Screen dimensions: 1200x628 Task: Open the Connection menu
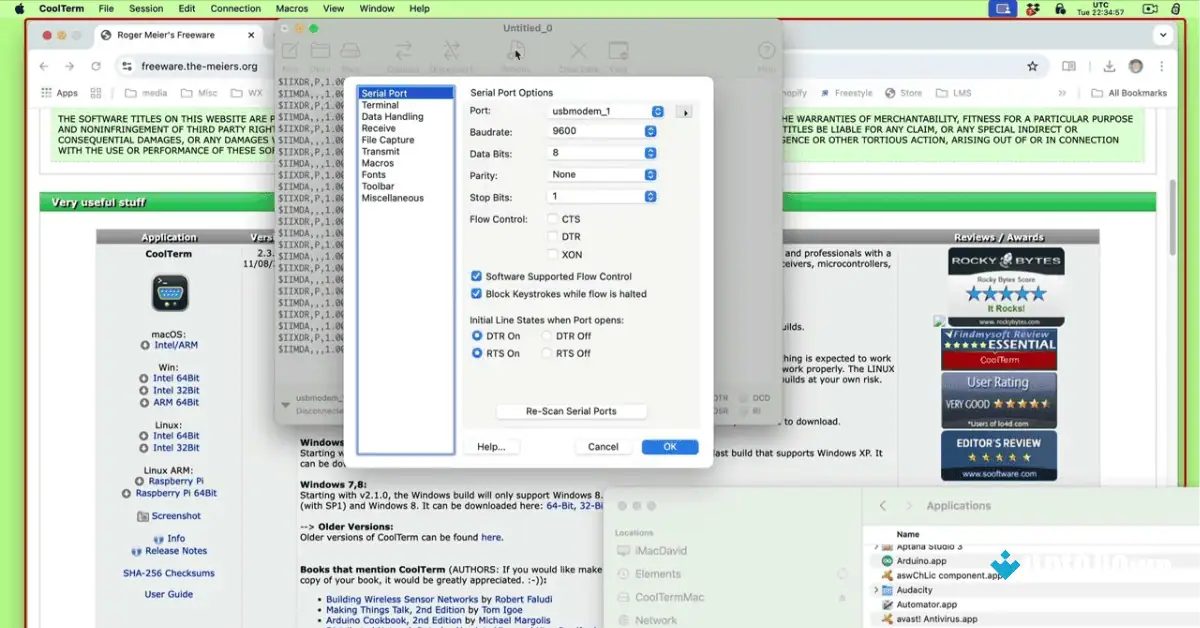coord(235,8)
